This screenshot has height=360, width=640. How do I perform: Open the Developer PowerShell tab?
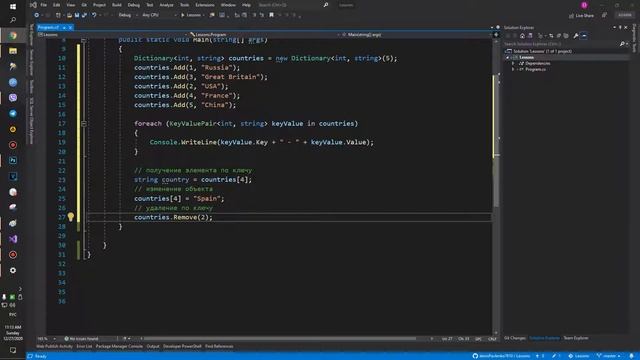(182, 347)
